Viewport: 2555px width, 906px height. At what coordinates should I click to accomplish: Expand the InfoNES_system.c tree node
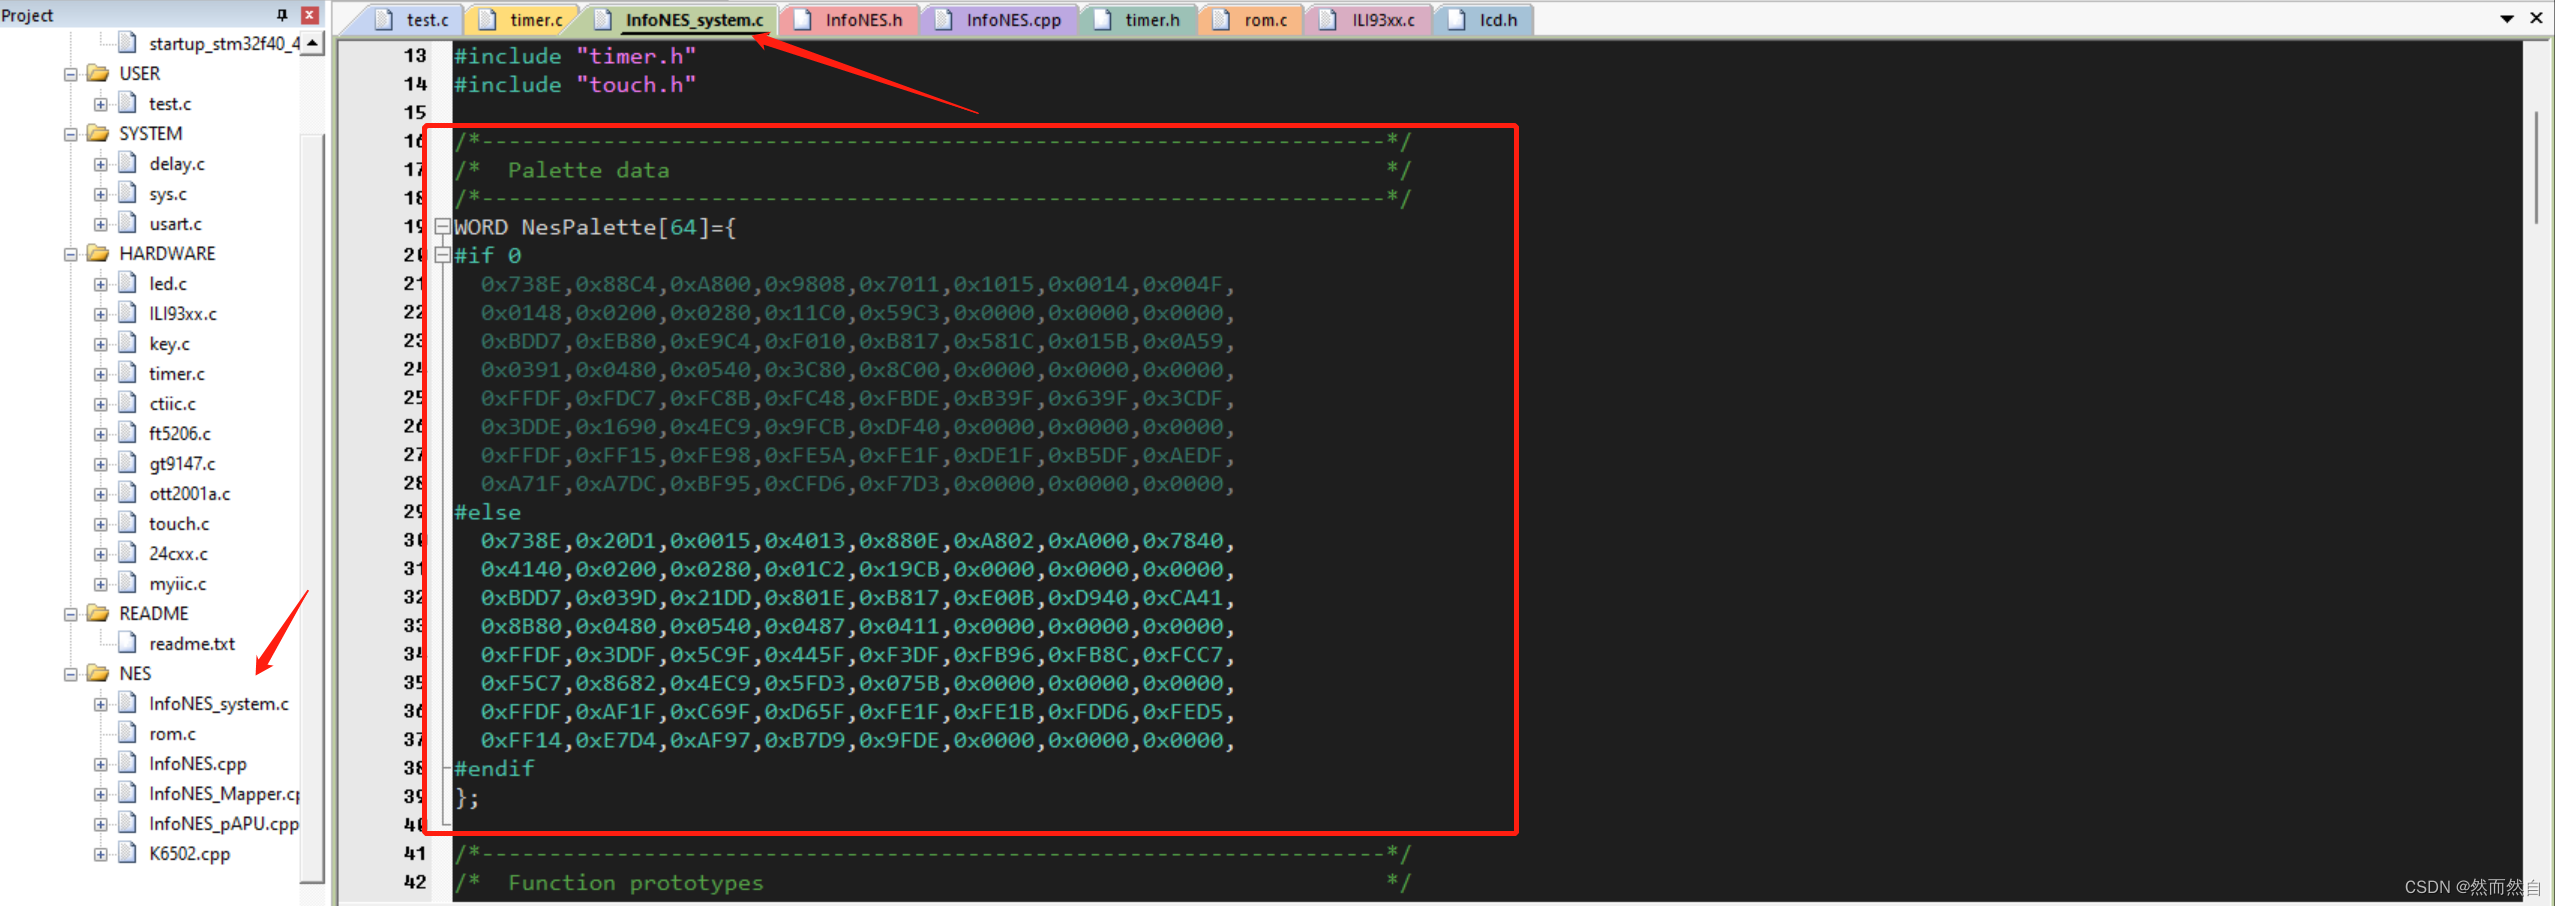pos(101,704)
